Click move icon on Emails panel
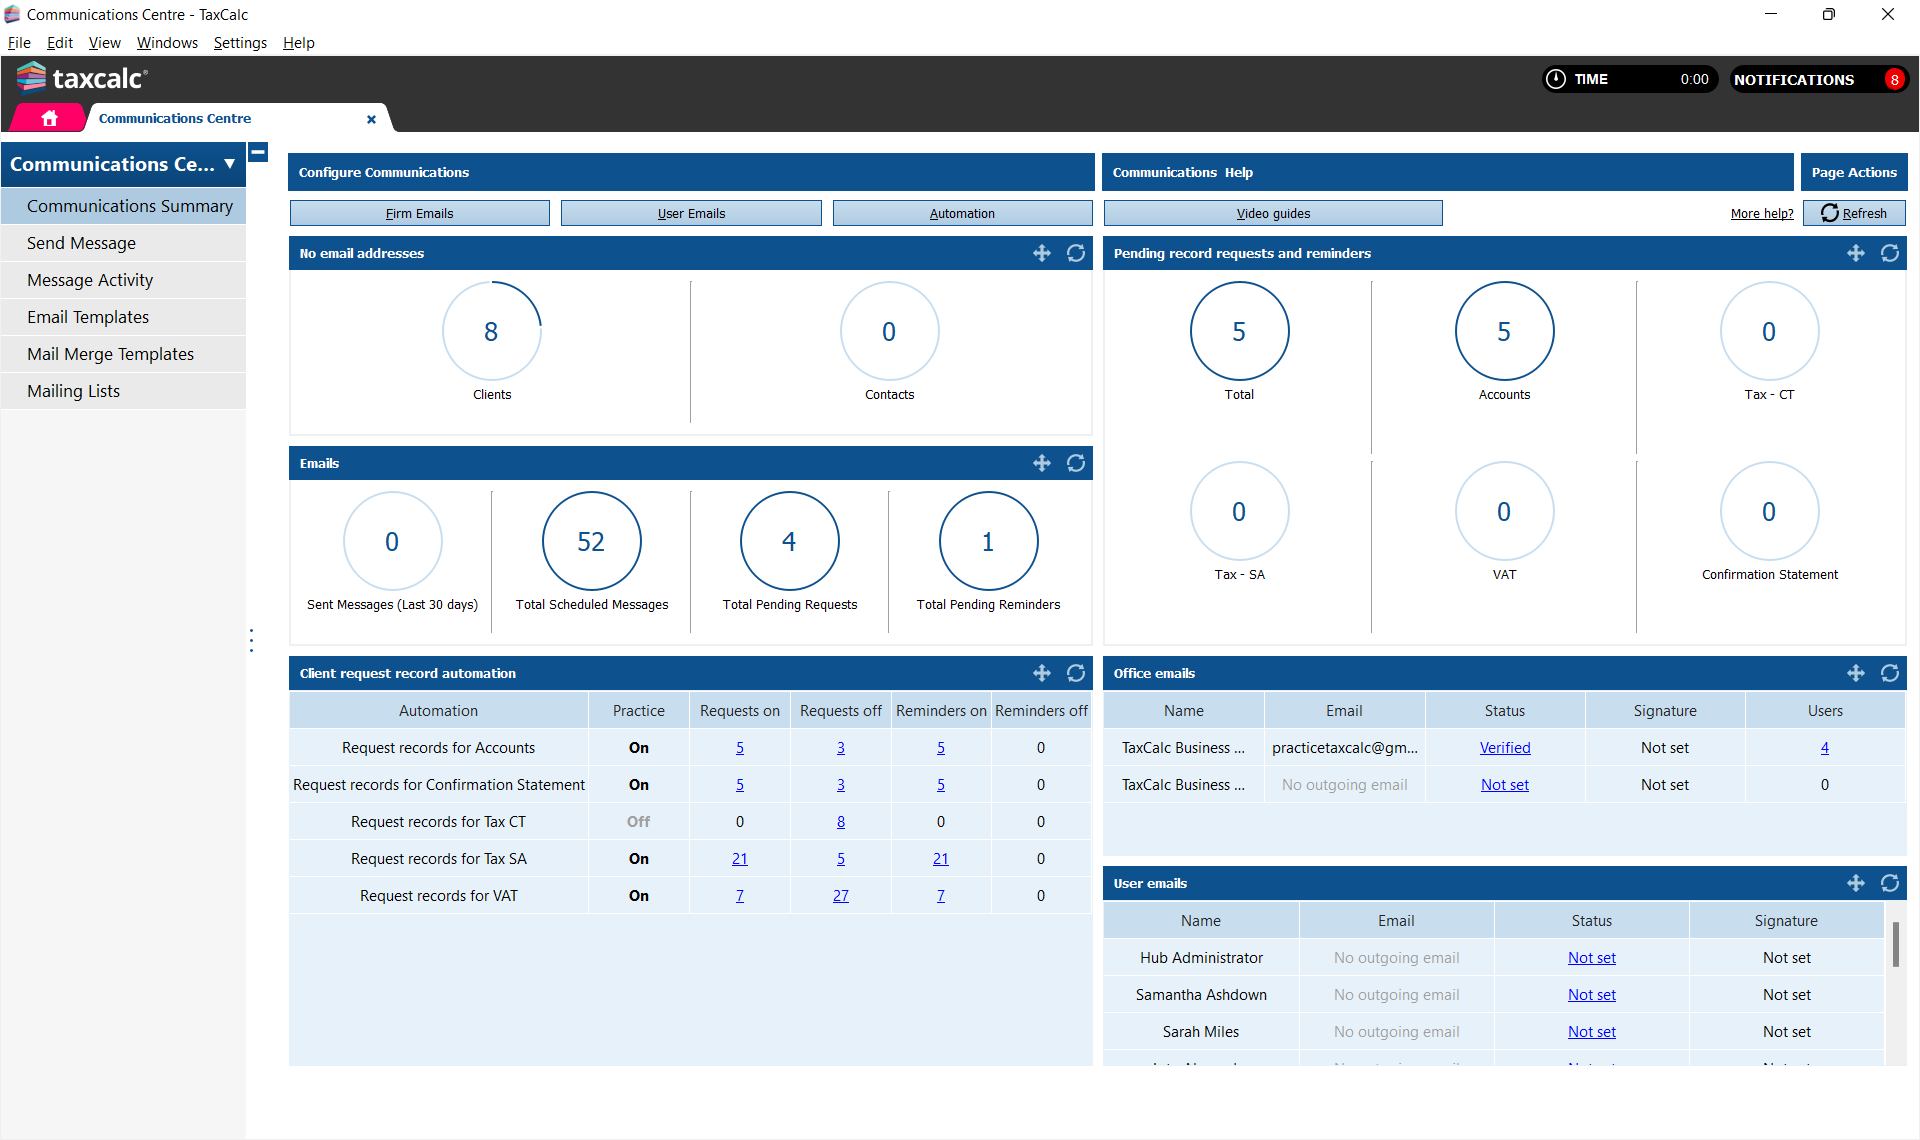 [1041, 463]
